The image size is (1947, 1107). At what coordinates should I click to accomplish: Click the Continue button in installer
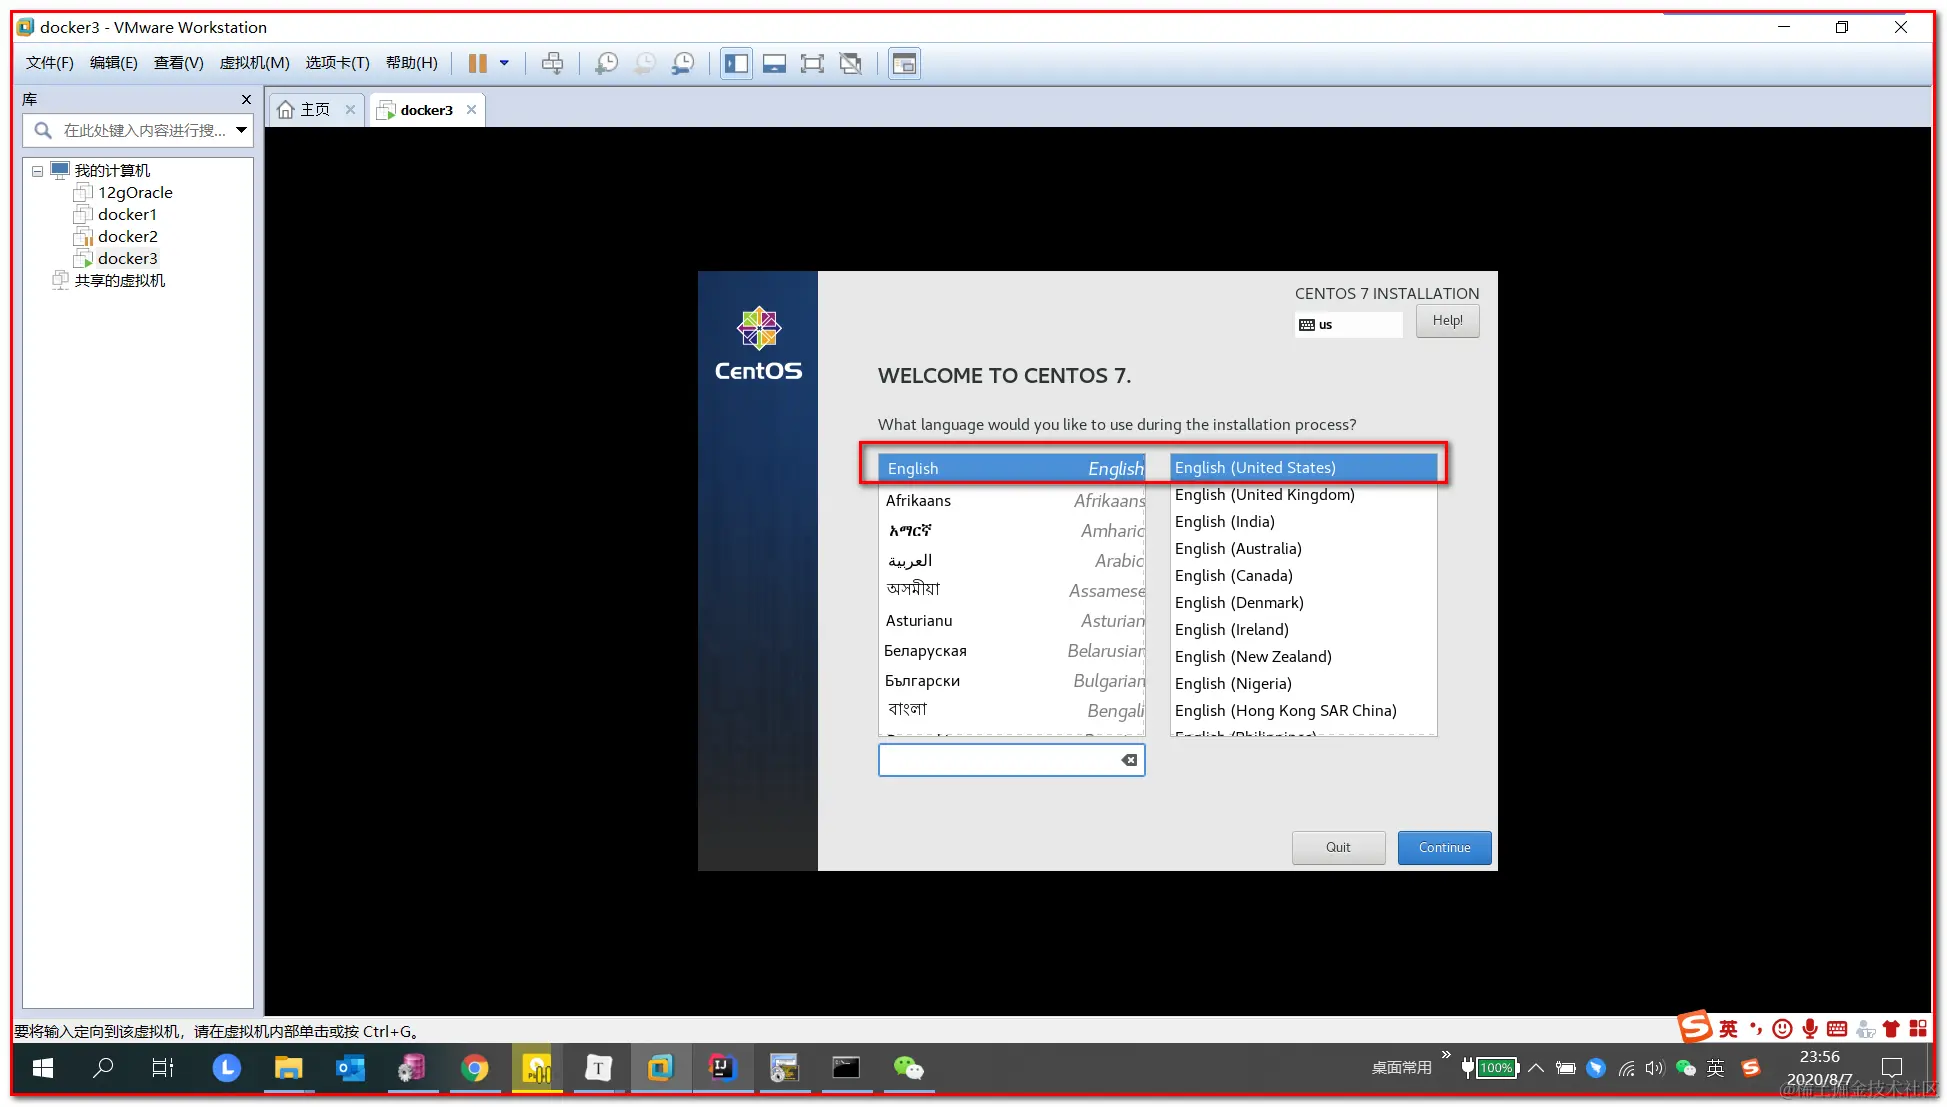(1443, 847)
